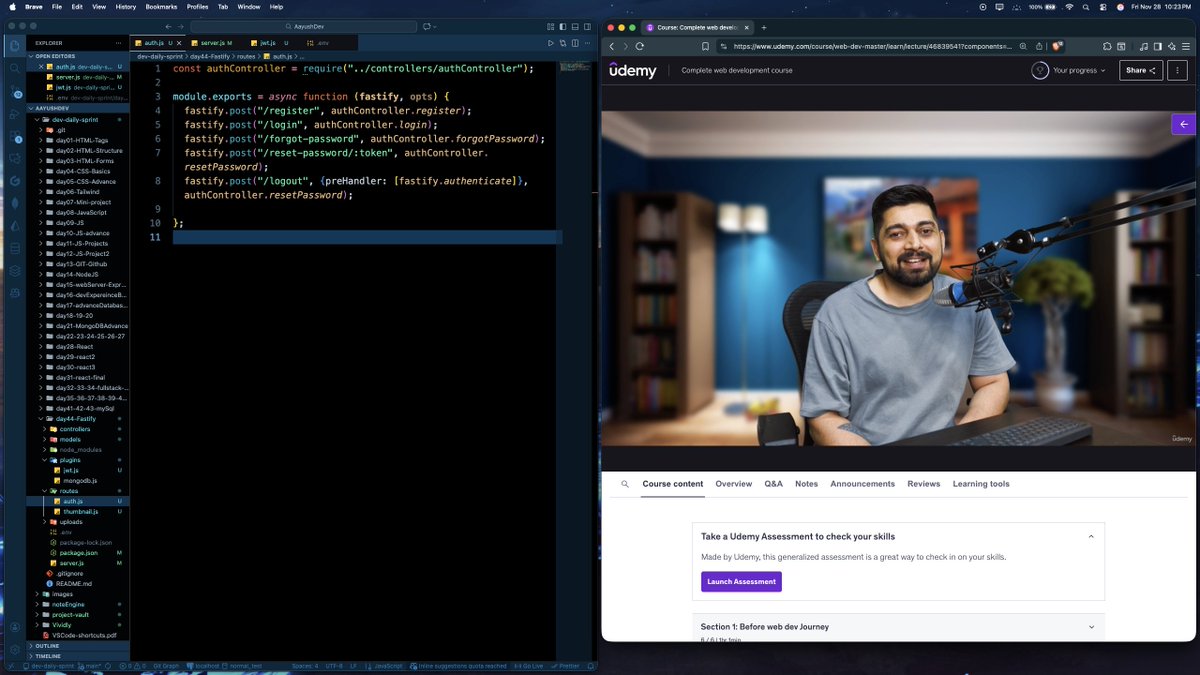The width and height of the screenshot is (1200, 675).
Task: Collapse the Take a Udemy Assessment card
Action: [x=1091, y=536]
